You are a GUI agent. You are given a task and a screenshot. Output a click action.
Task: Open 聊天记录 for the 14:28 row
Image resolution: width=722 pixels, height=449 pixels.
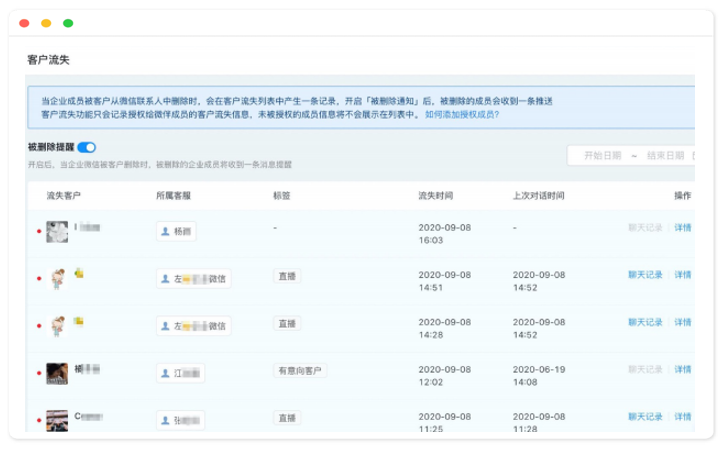645,322
